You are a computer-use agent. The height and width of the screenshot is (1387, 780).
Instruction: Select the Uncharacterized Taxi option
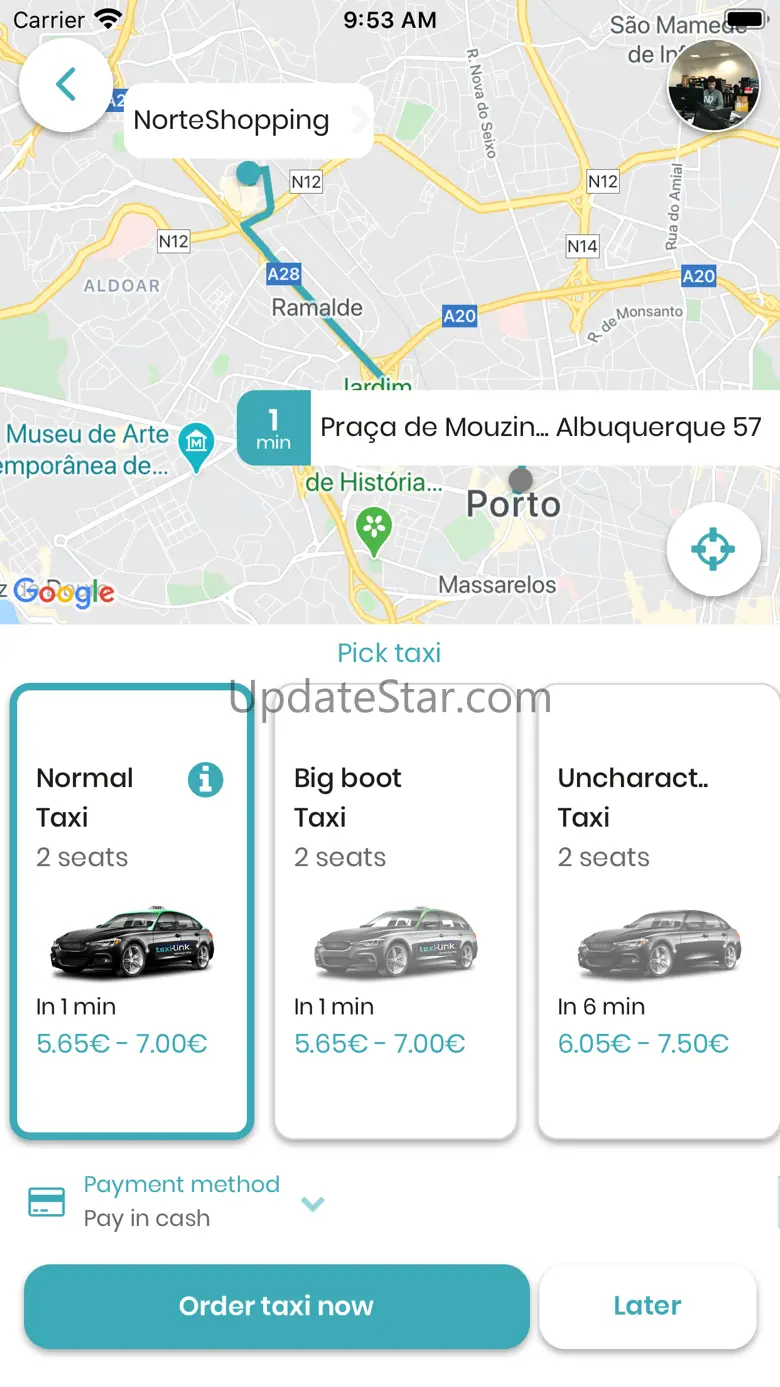click(x=658, y=910)
